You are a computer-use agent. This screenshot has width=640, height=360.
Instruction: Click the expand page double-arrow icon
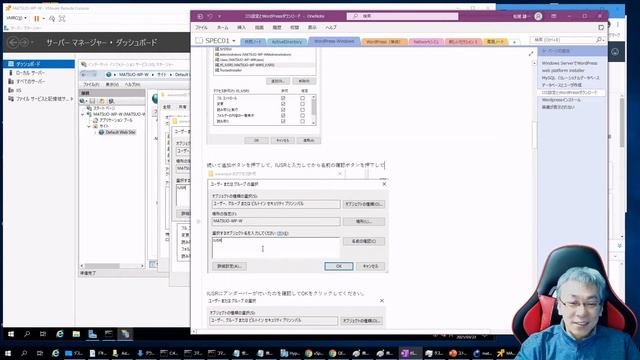tap(531, 53)
